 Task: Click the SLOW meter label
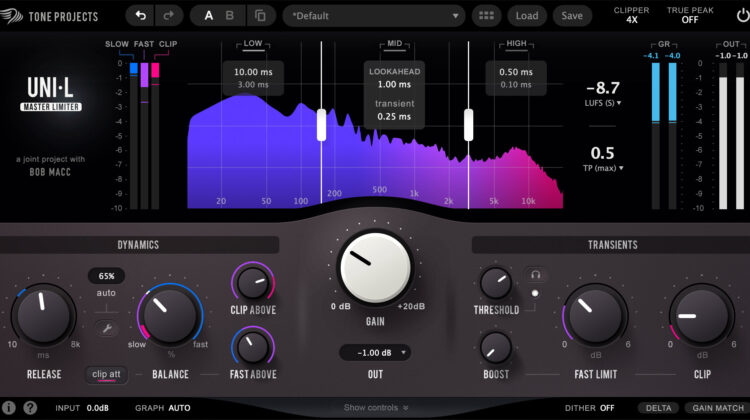click(117, 44)
